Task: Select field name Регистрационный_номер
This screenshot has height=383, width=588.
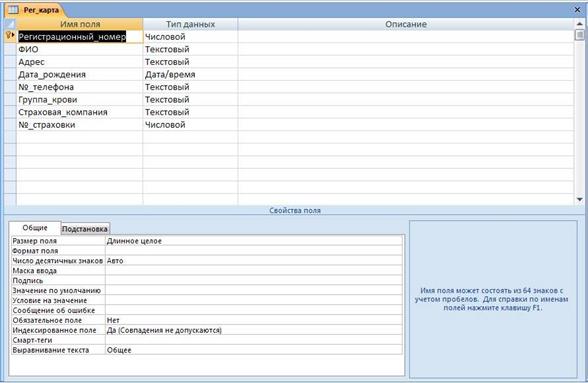Action: point(80,36)
